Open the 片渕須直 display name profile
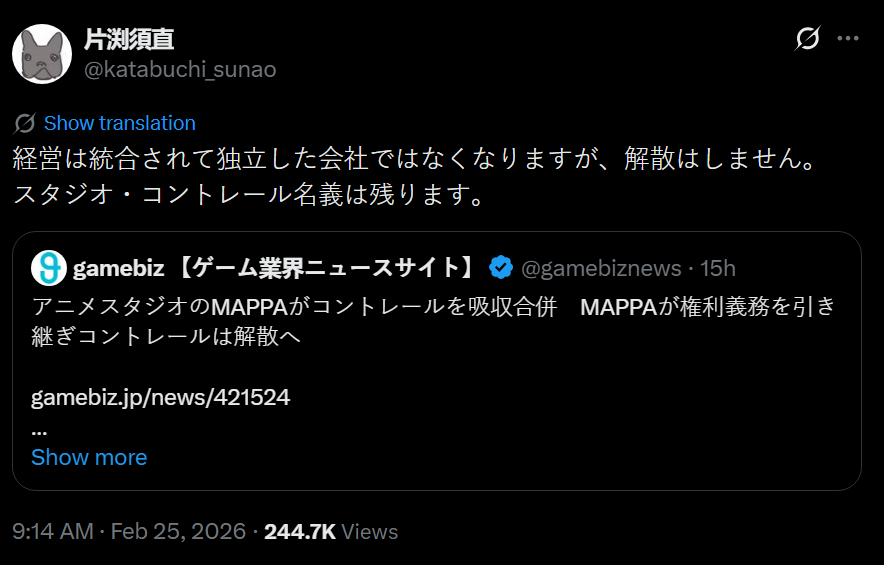 coord(130,39)
